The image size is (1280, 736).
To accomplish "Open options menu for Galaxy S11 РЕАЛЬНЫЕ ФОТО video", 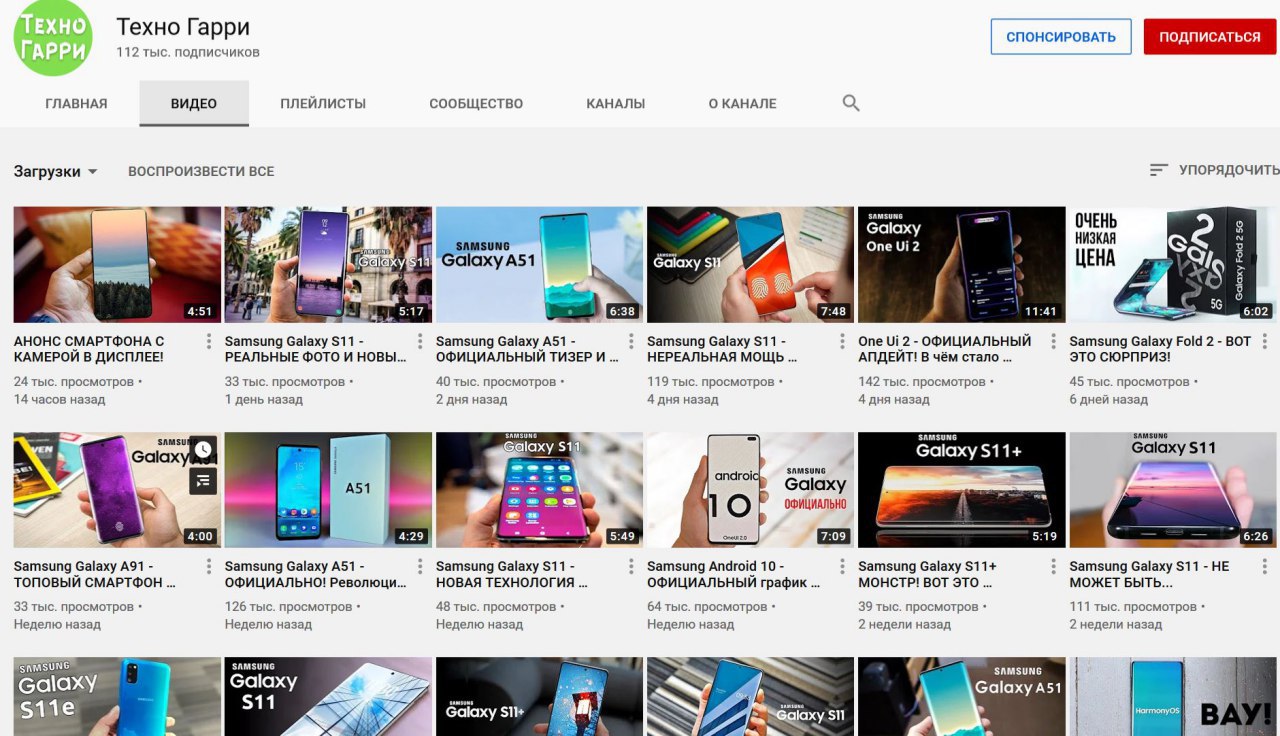I will [420, 342].
